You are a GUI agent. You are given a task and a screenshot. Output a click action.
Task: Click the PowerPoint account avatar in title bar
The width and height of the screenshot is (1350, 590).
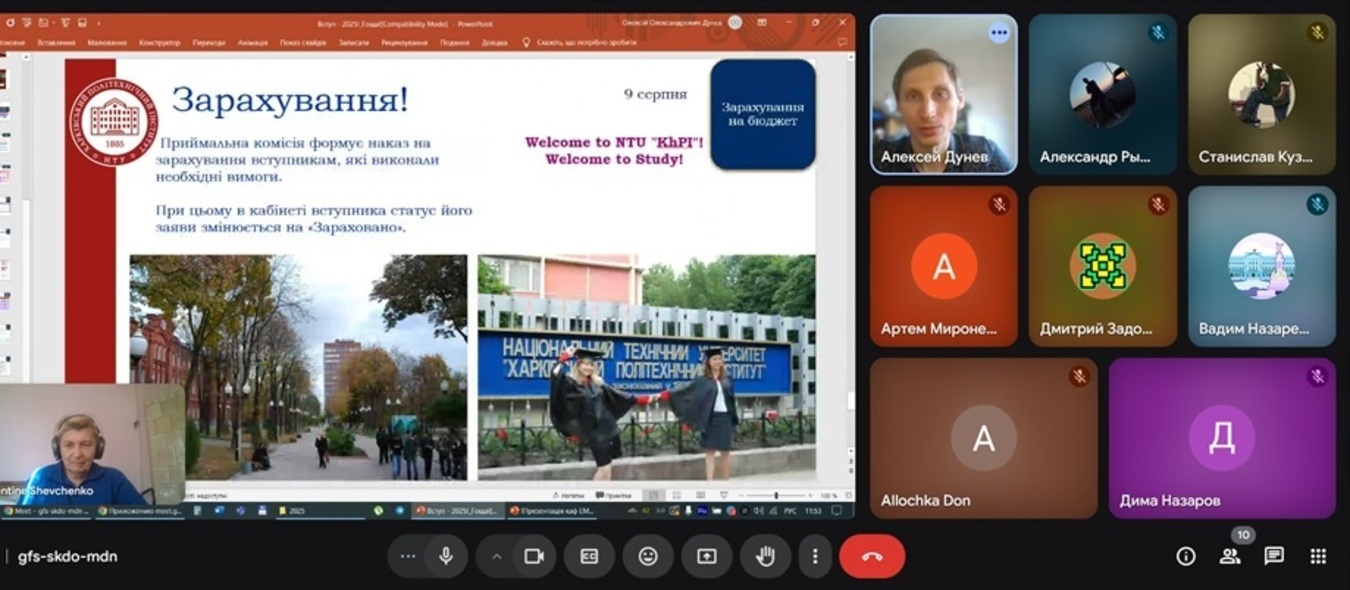(735, 23)
